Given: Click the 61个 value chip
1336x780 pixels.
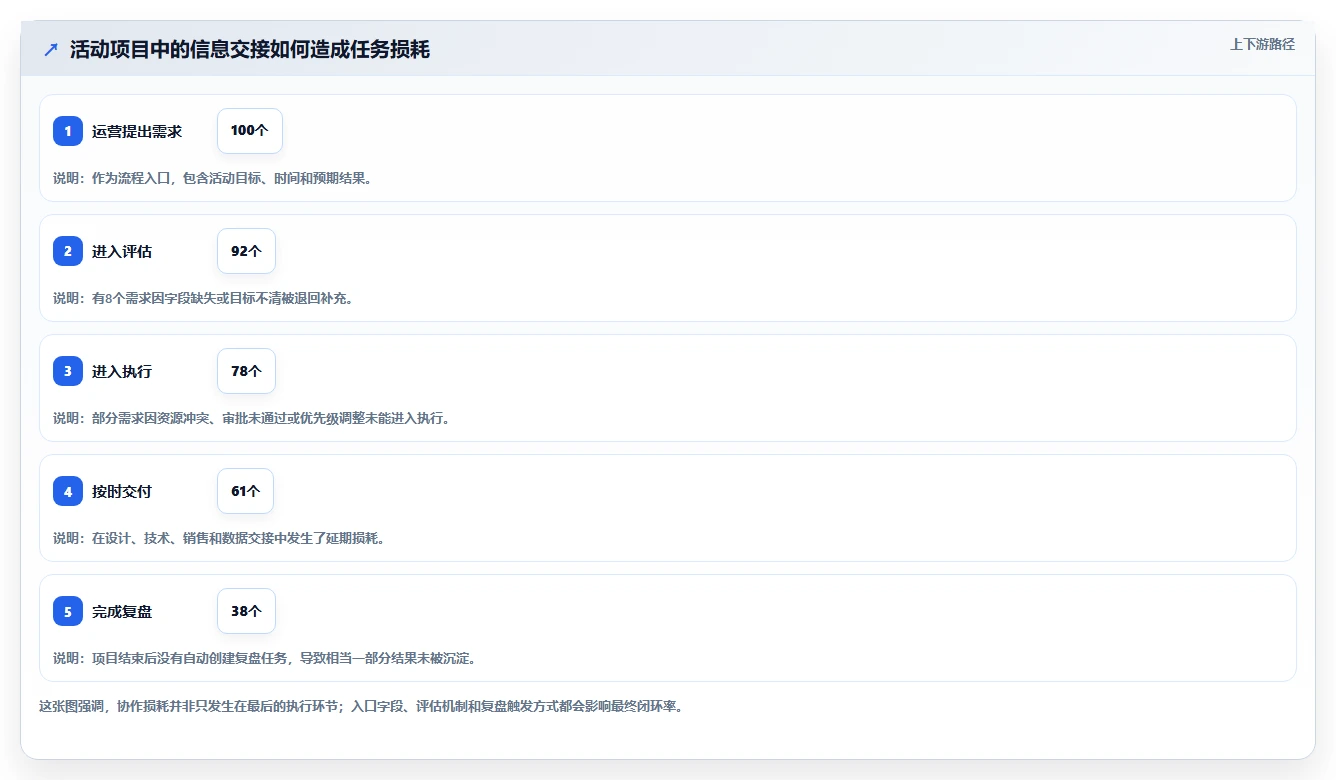Looking at the screenshot, I should click(245, 491).
